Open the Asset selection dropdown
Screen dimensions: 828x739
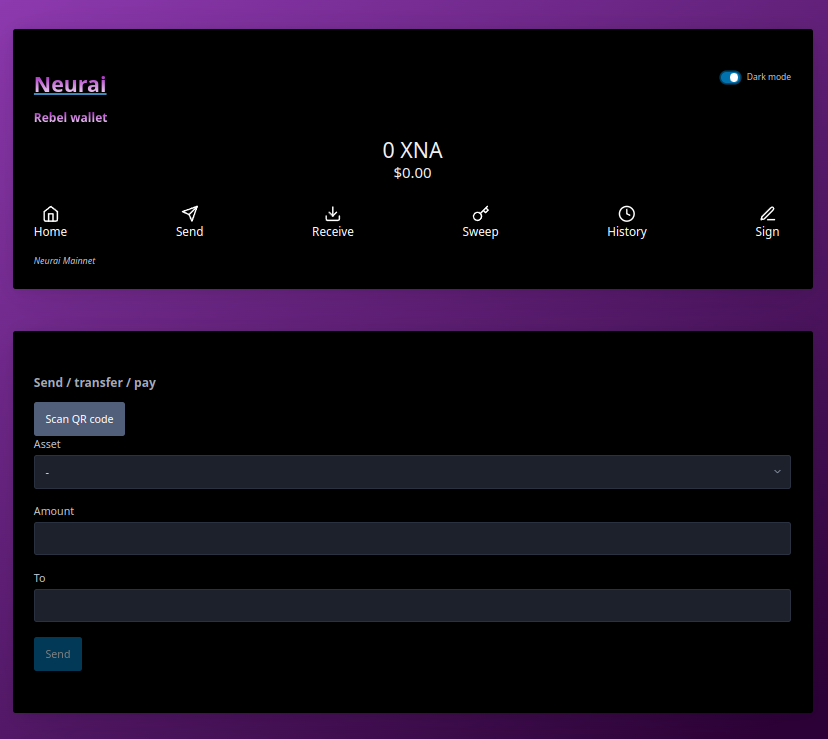pyautogui.click(x=412, y=471)
